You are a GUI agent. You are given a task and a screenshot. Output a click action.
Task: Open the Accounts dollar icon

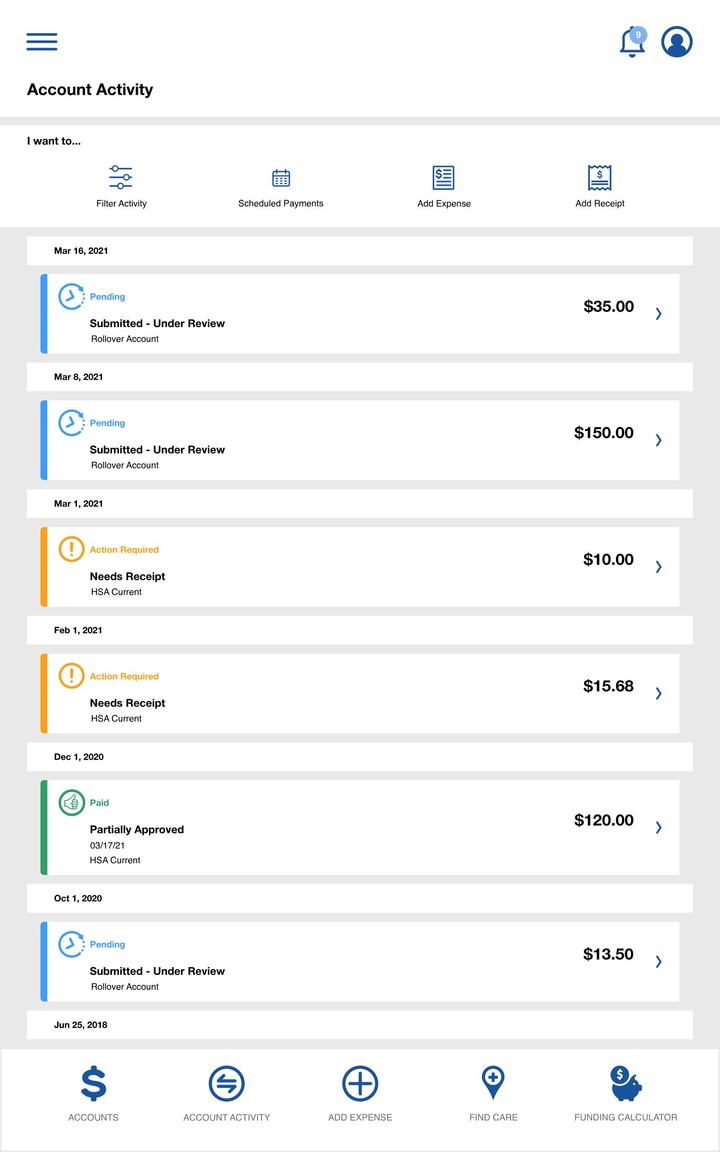click(x=93, y=1082)
